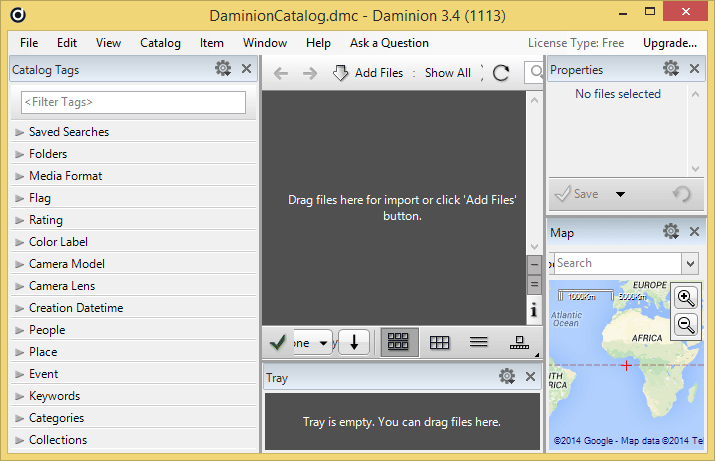
Task: Open the sort-by dropdown
Action: pyautogui.click(x=313, y=343)
